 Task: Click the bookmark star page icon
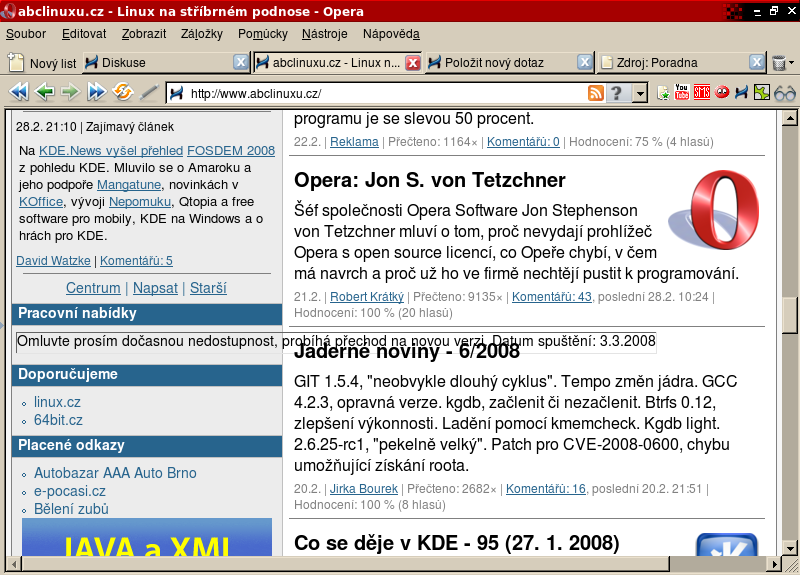pyautogui.click(x=663, y=93)
